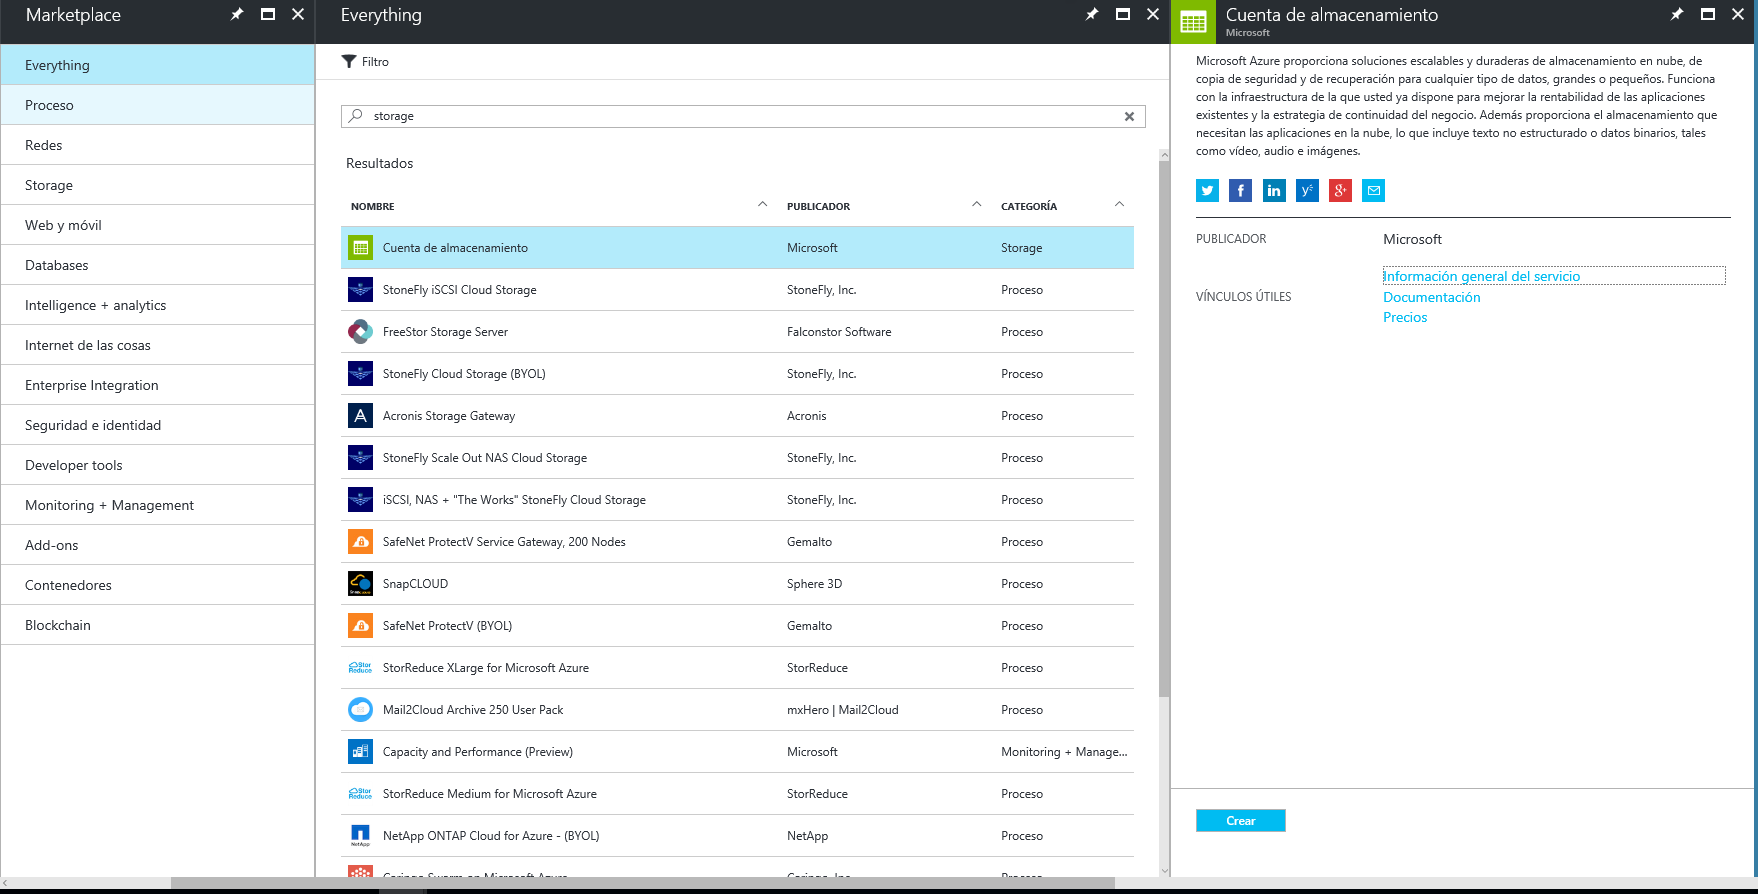This screenshot has height=894, width=1758.
Task: Open Databases category
Action: (x=158, y=265)
